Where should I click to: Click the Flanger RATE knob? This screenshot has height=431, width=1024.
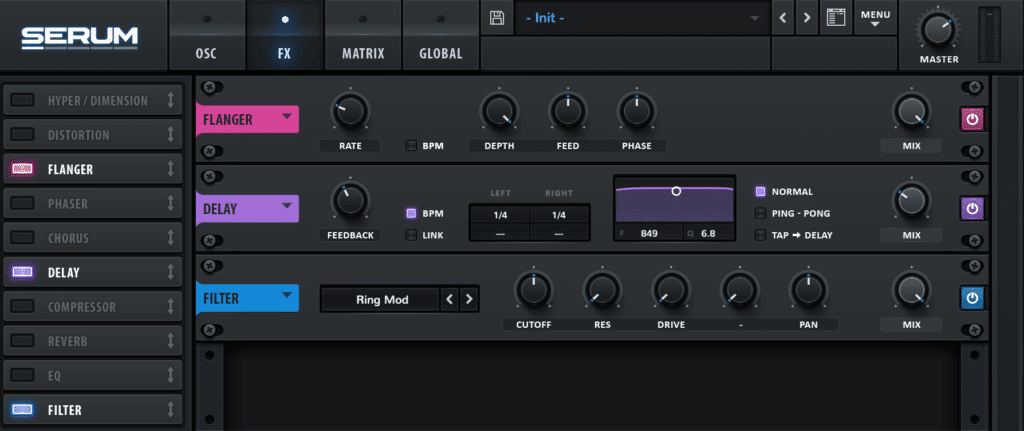tap(350, 112)
